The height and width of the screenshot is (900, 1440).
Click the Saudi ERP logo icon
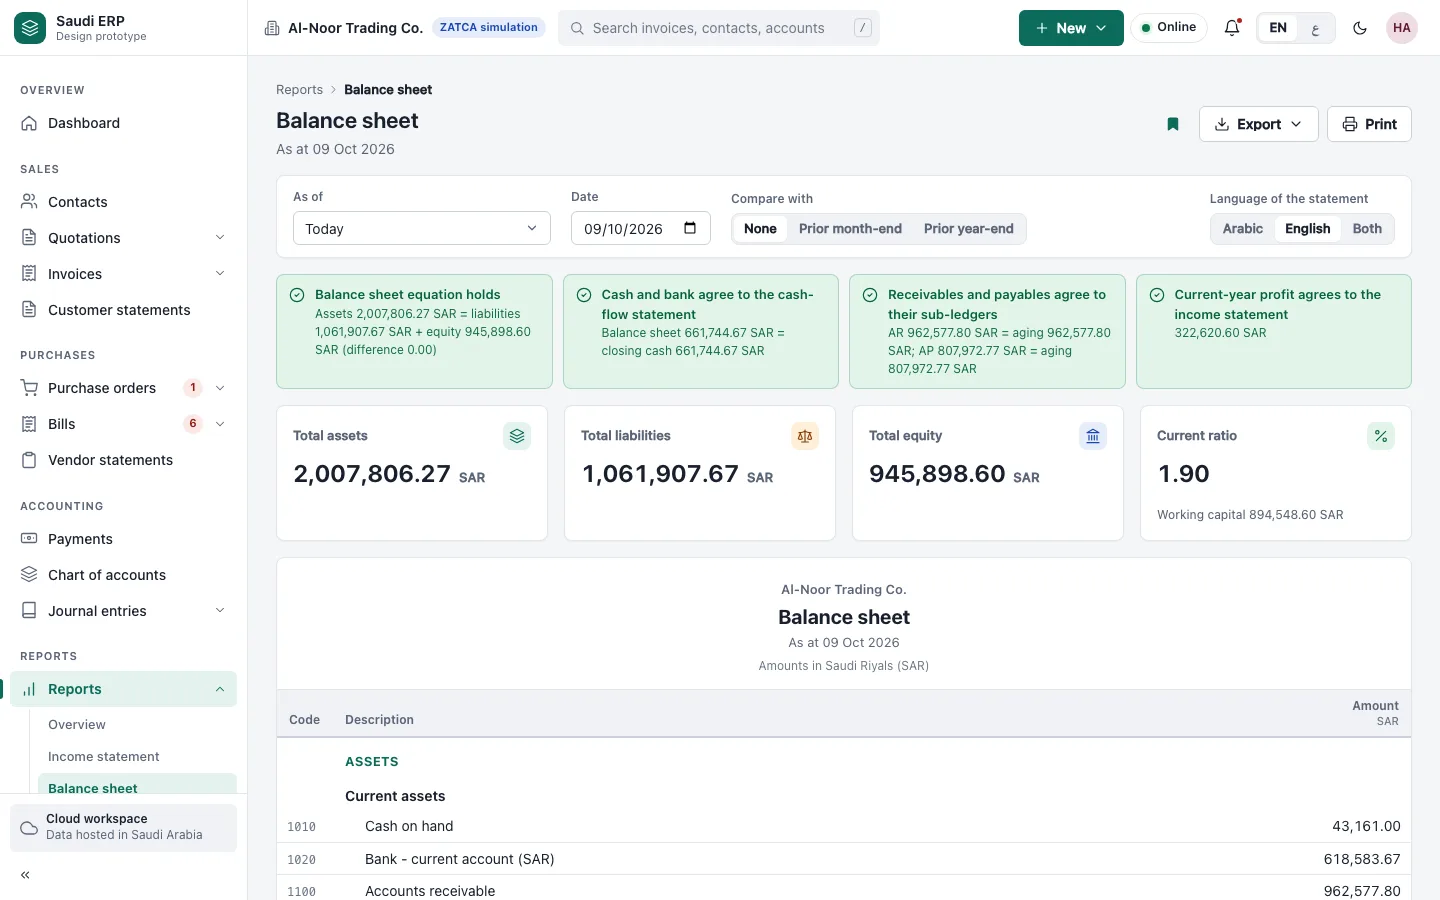(30, 28)
